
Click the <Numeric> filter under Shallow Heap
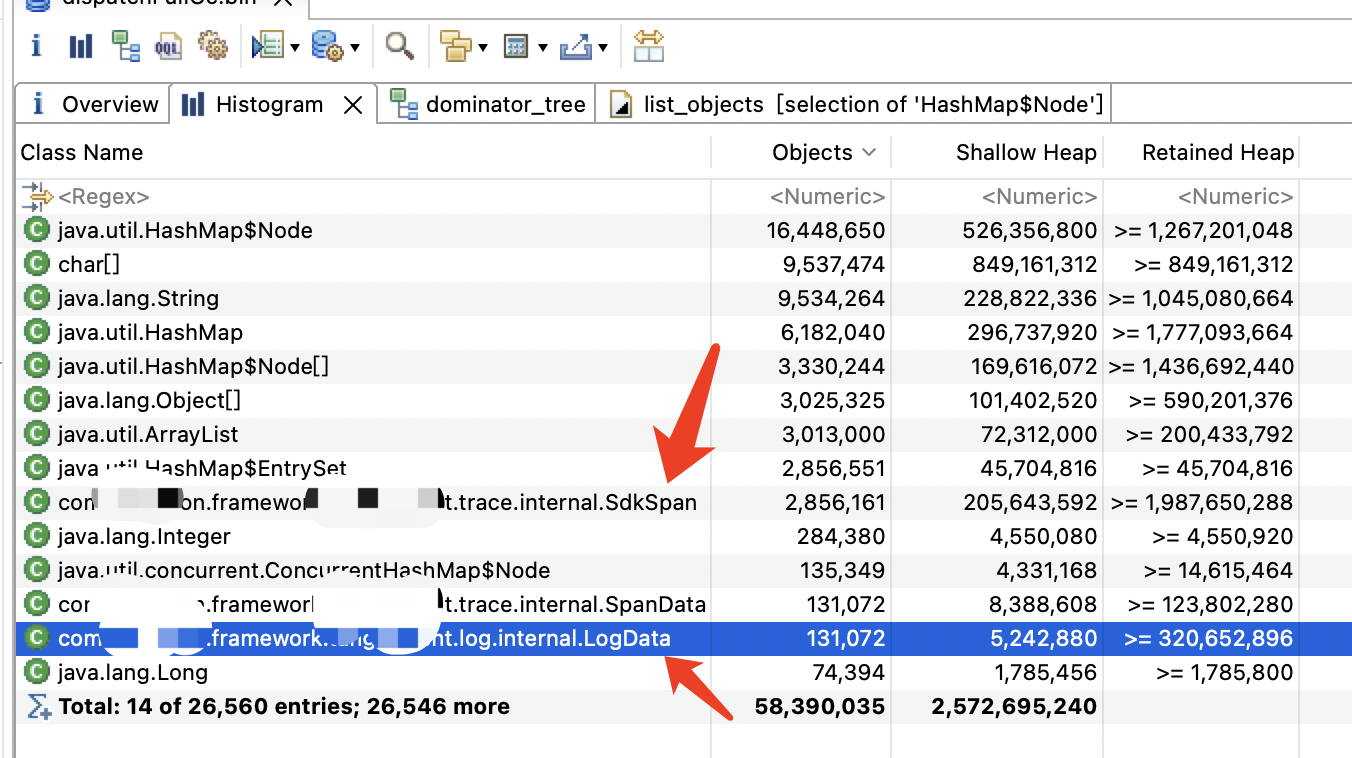click(x=1040, y=196)
